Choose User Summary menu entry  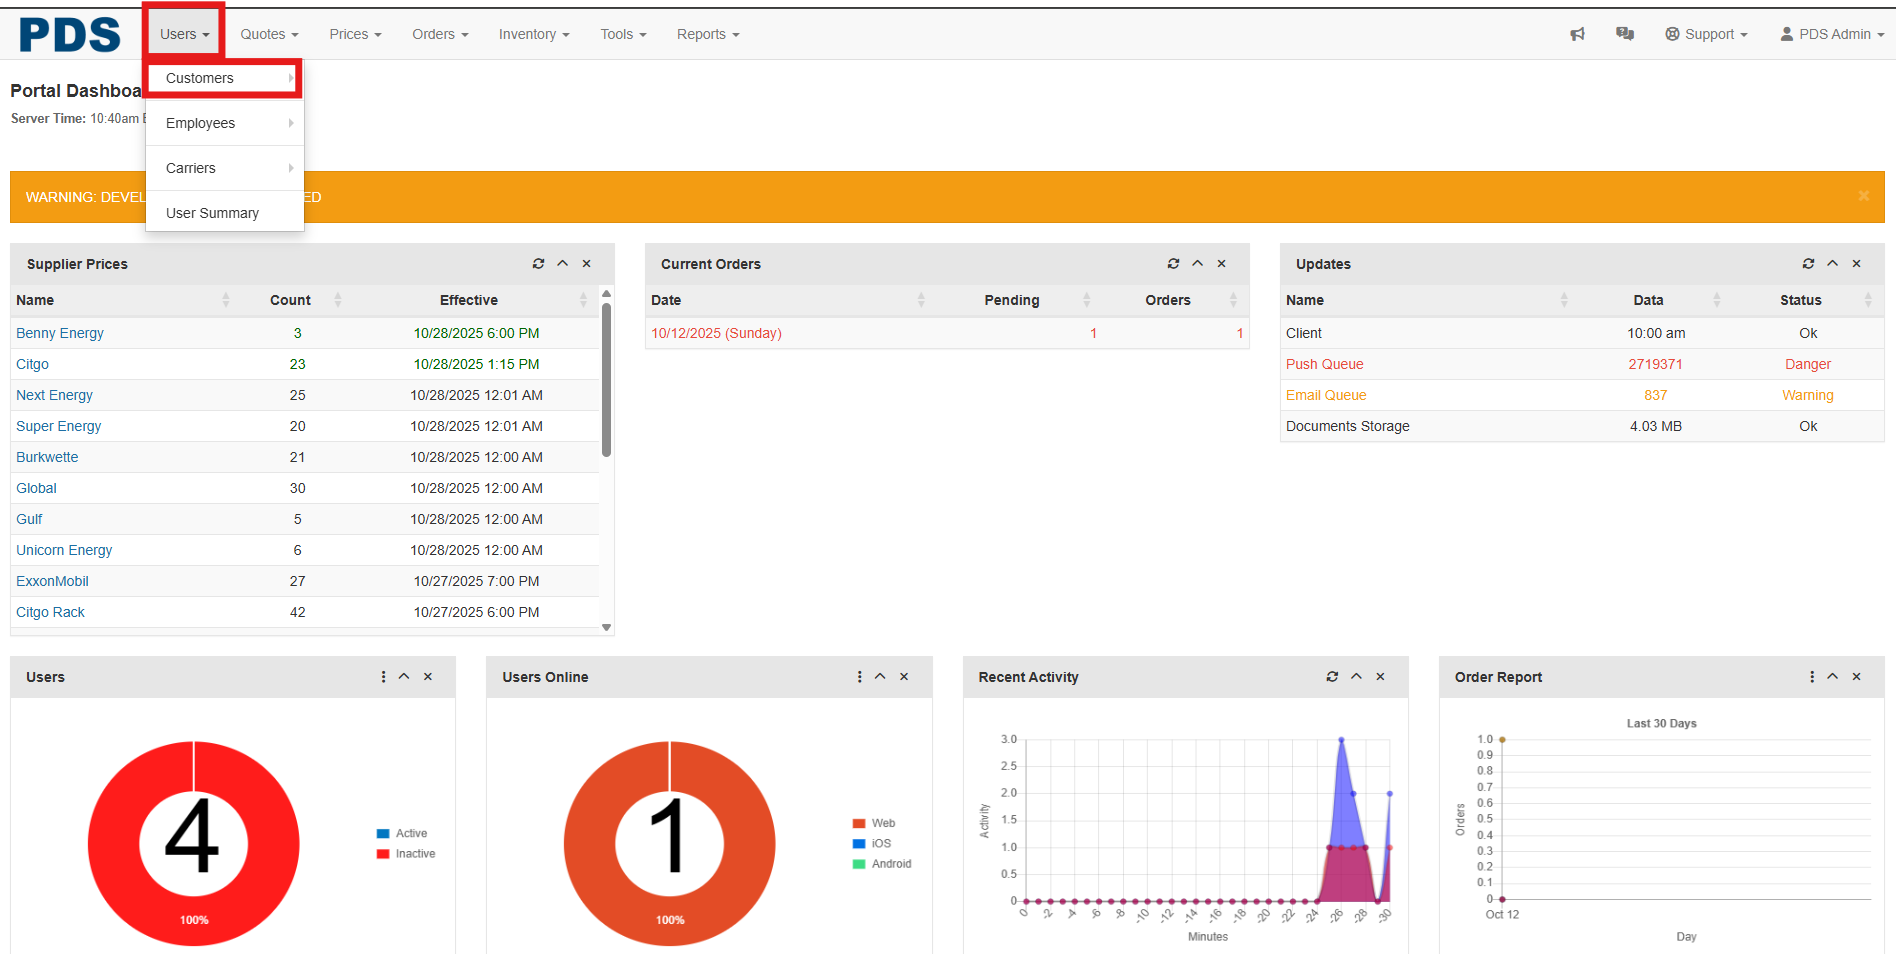click(212, 213)
